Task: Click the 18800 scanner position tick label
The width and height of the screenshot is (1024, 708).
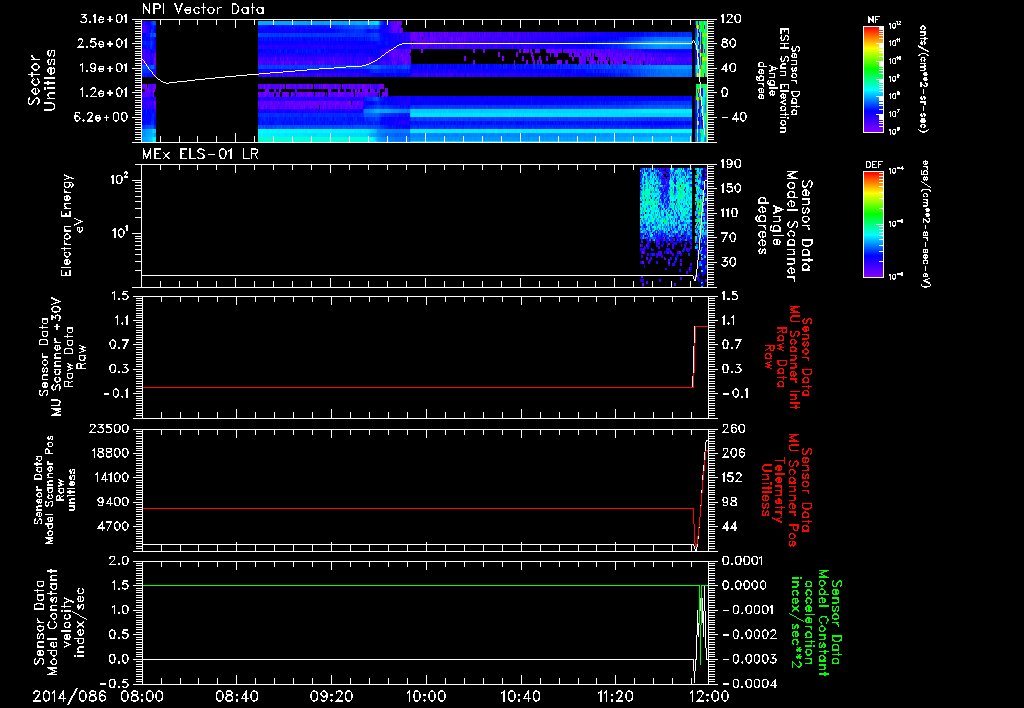Action: coord(108,453)
